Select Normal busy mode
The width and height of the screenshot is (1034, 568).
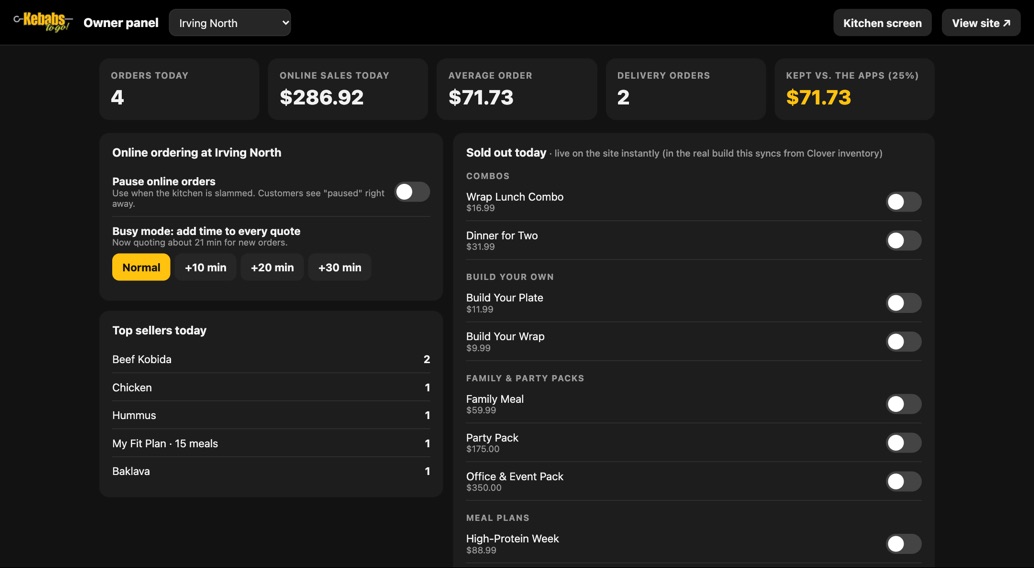pos(141,267)
